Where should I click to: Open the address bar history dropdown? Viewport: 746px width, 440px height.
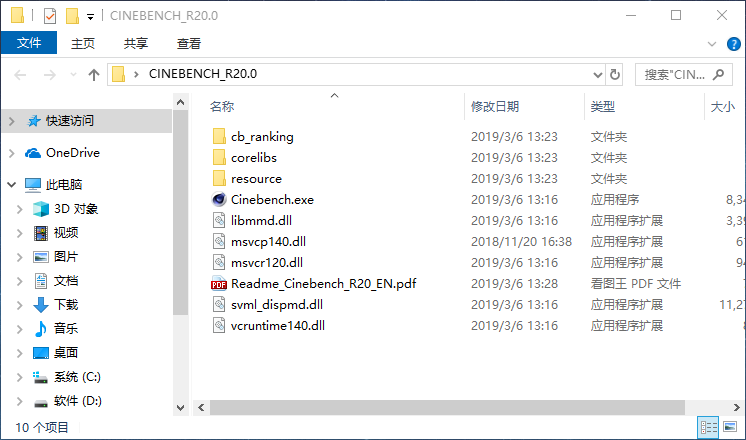click(597, 74)
